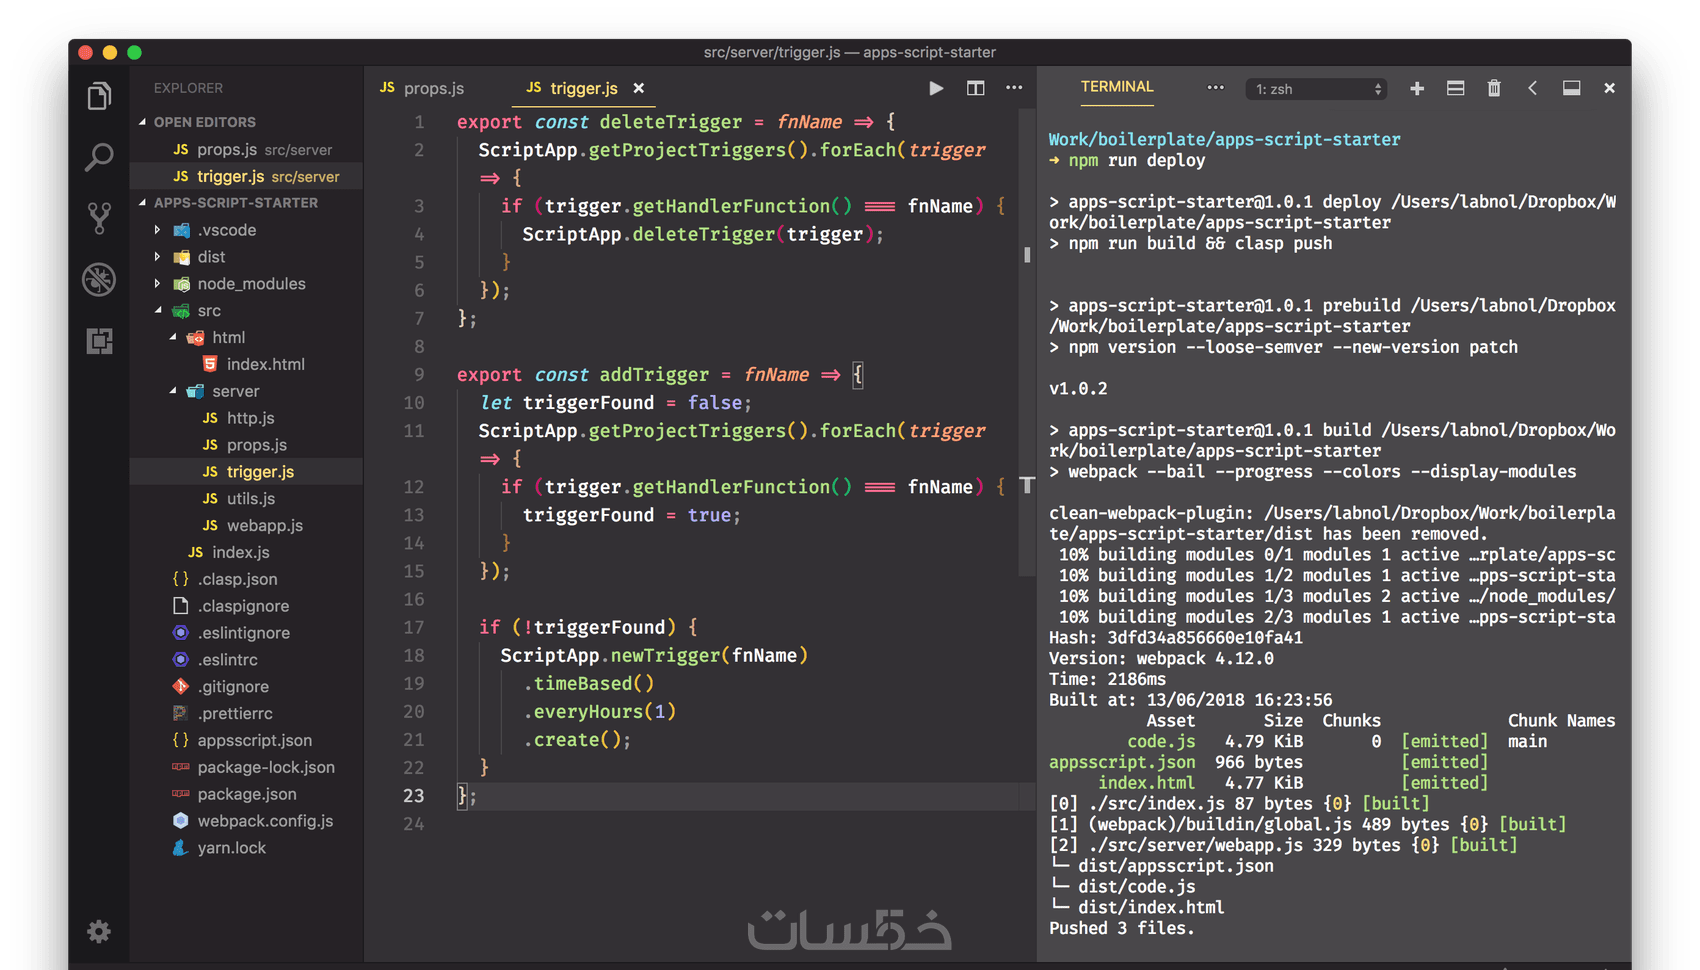Open the Debug view in activity bar

(99, 280)
